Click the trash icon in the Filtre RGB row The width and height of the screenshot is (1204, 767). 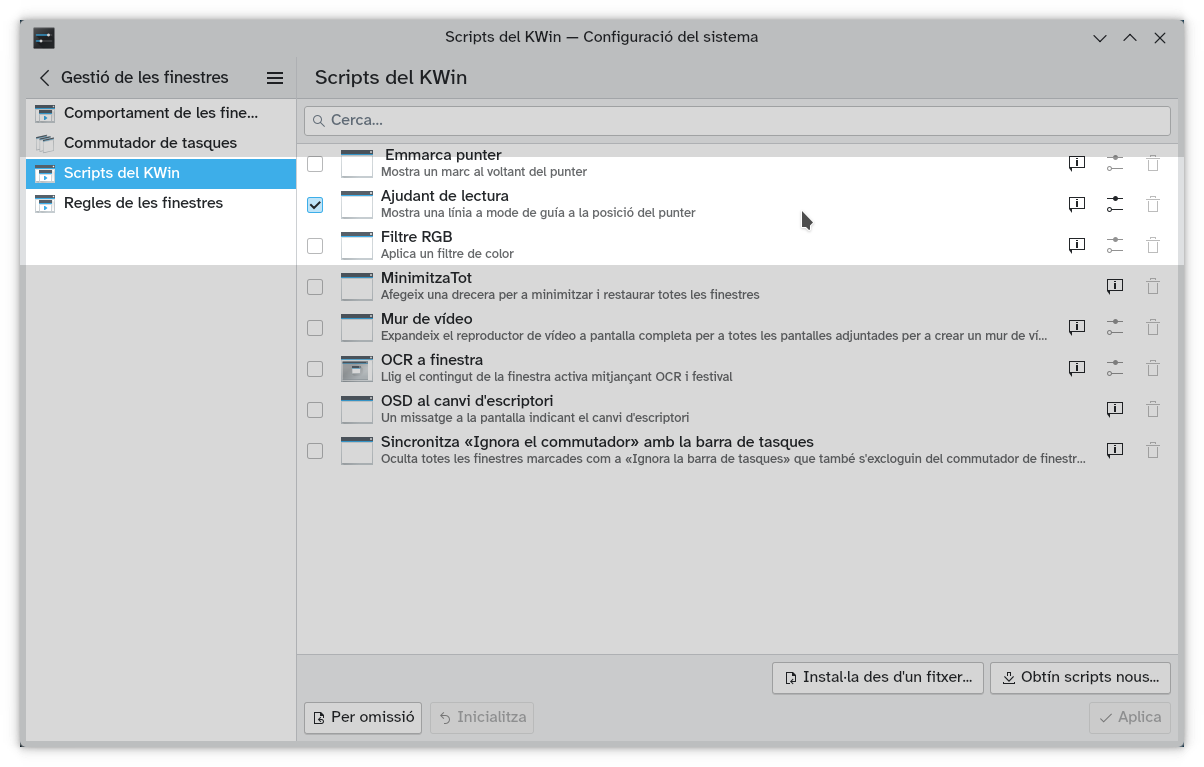[1153, 245]
